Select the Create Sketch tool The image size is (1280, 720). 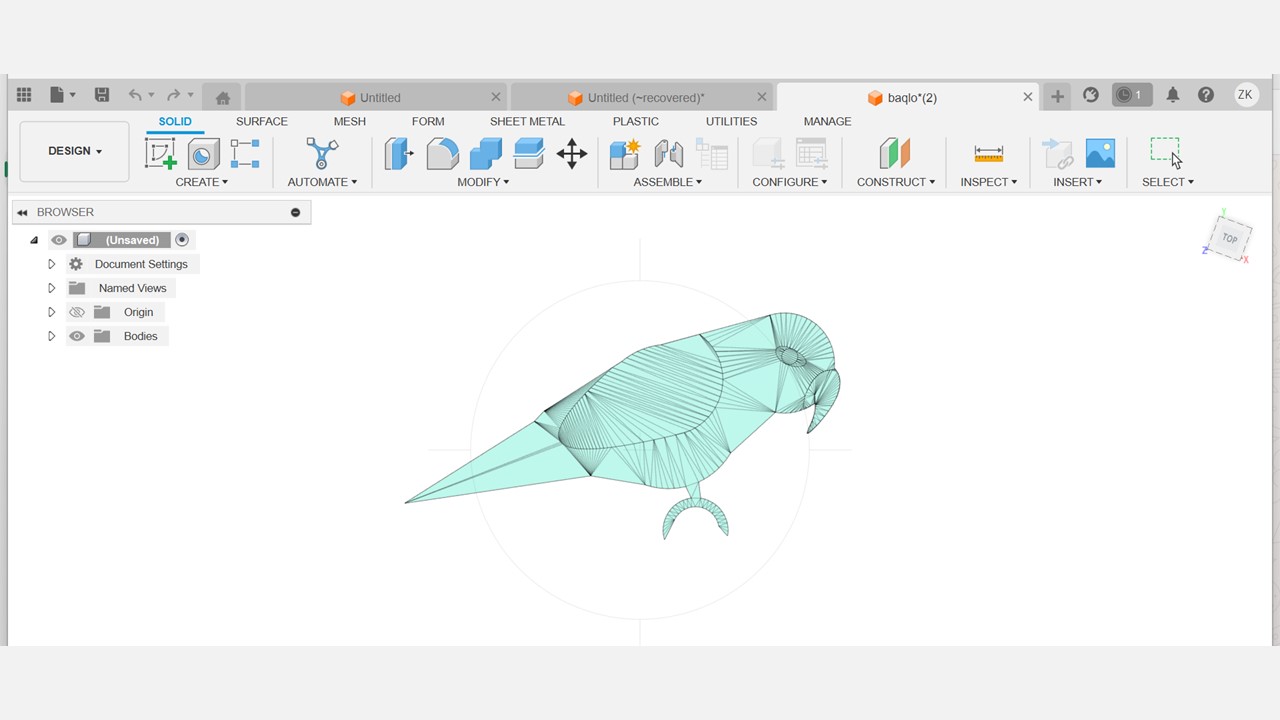click(160, 153)
